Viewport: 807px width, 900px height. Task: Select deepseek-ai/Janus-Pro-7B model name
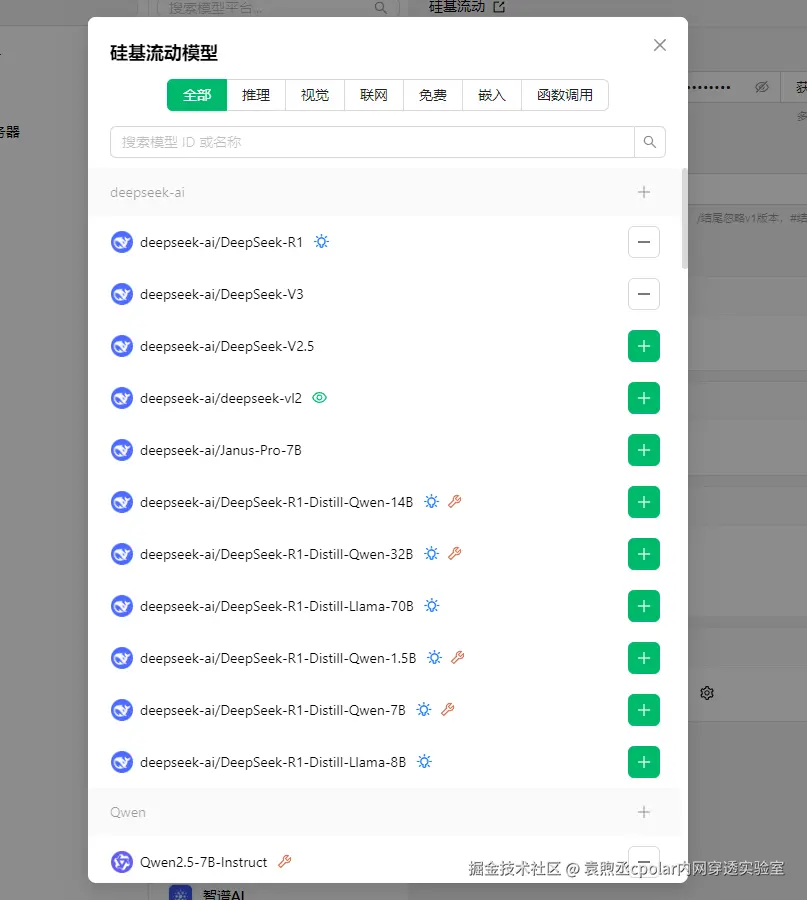pos(220,450)
